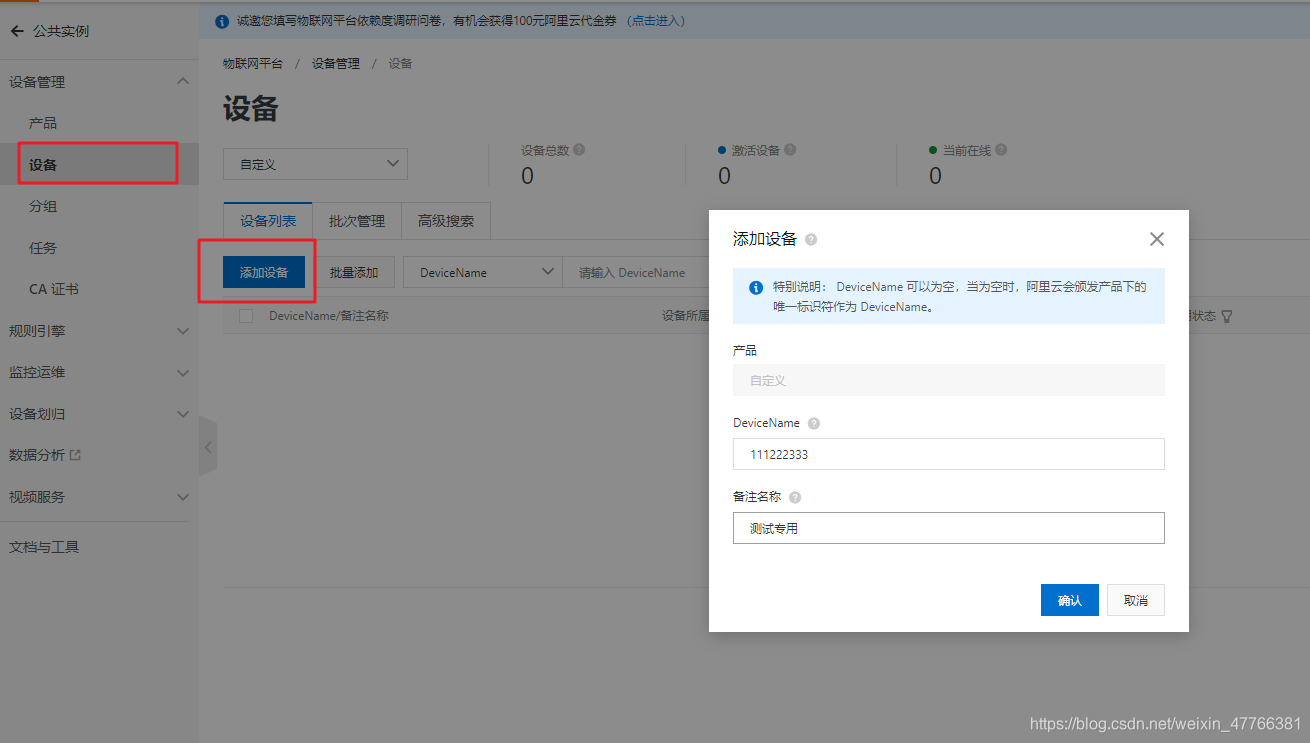Show help next to 添加设备 dialog title

(811, 240)
